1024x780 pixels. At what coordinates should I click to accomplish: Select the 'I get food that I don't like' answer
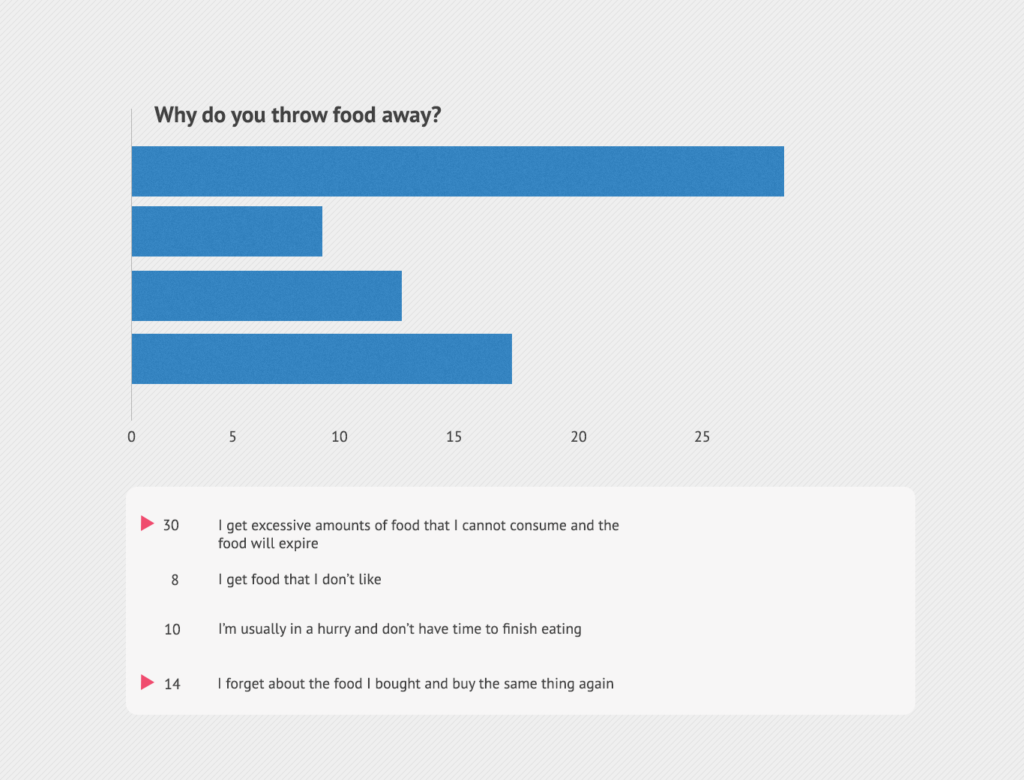tap(299, 579)
